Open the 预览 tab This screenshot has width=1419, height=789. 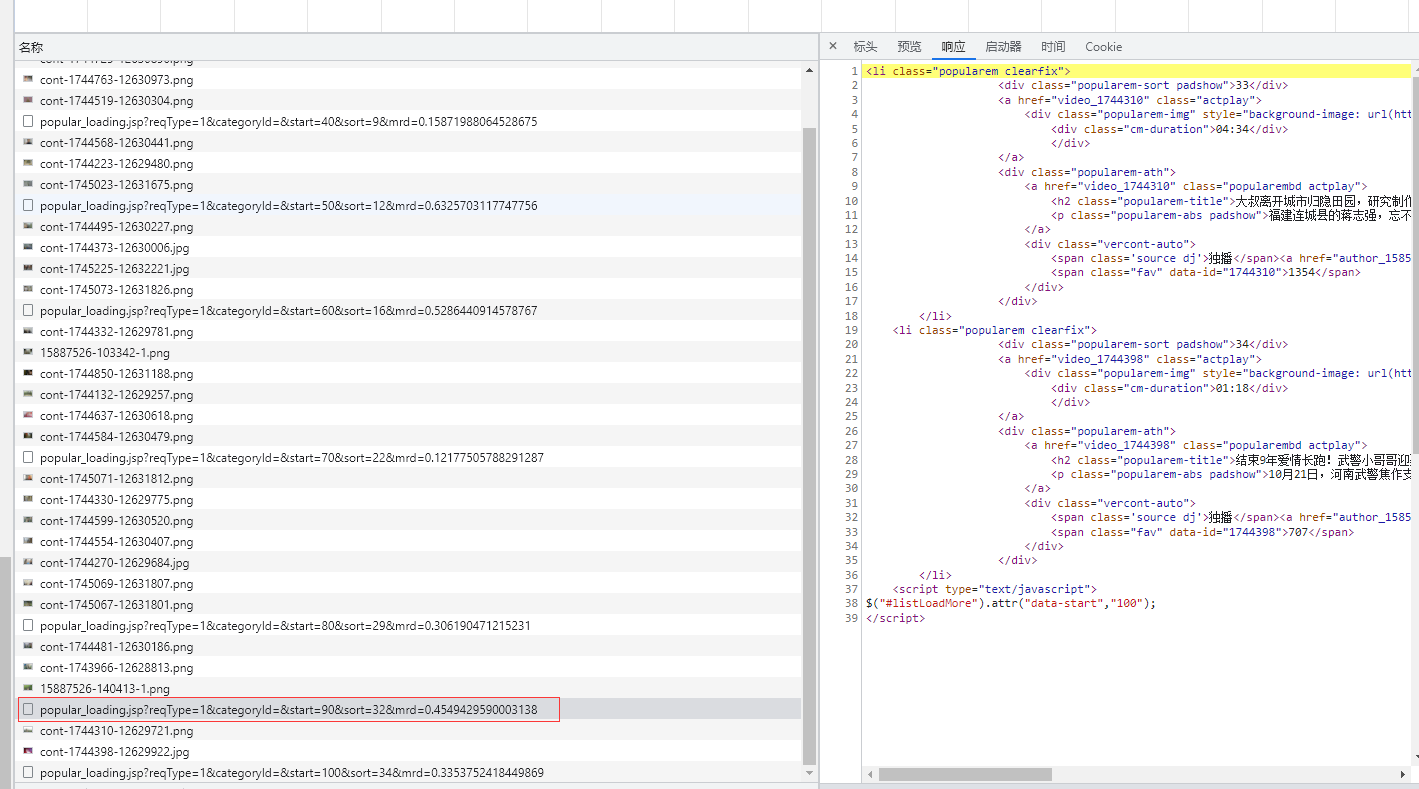909,47
